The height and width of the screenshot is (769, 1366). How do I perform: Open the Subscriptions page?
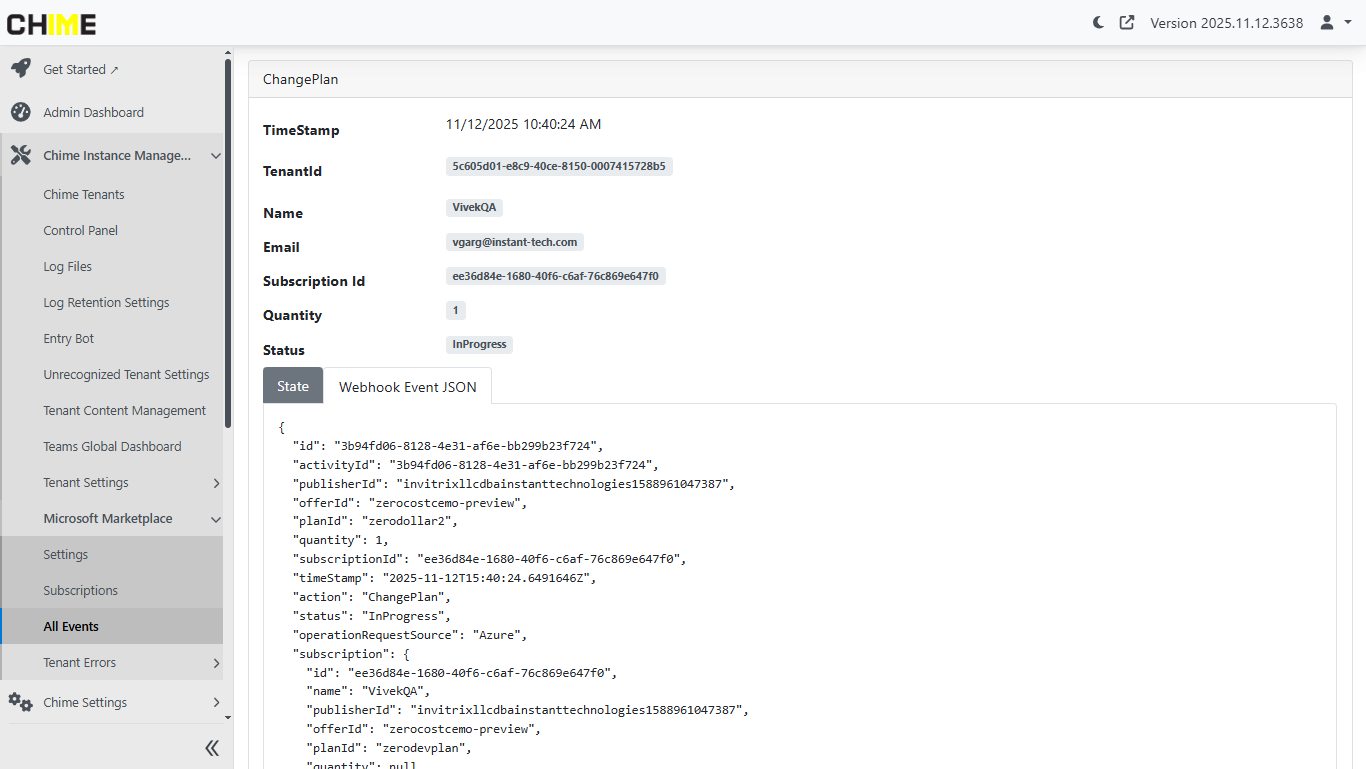click(81, 590)
